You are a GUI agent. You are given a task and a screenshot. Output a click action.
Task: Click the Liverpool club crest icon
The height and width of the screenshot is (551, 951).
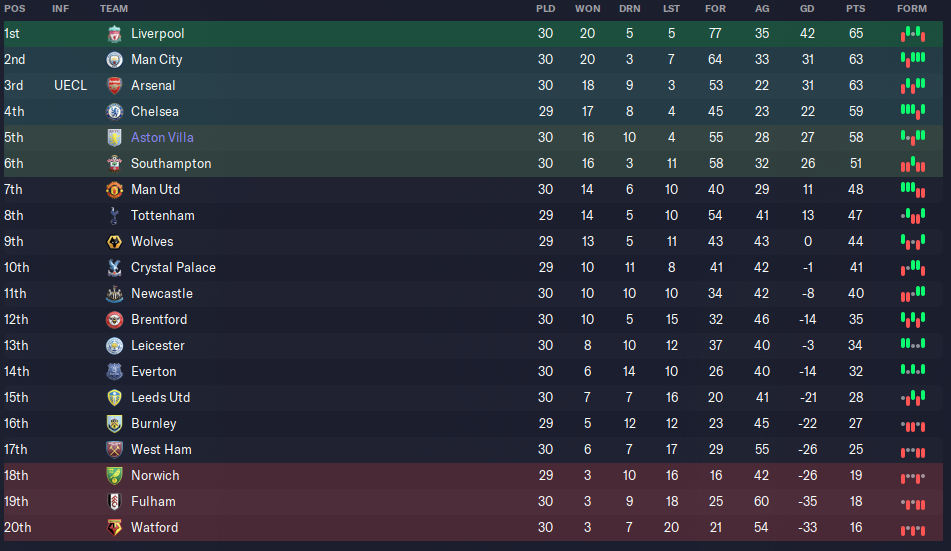tap(114, 34)
